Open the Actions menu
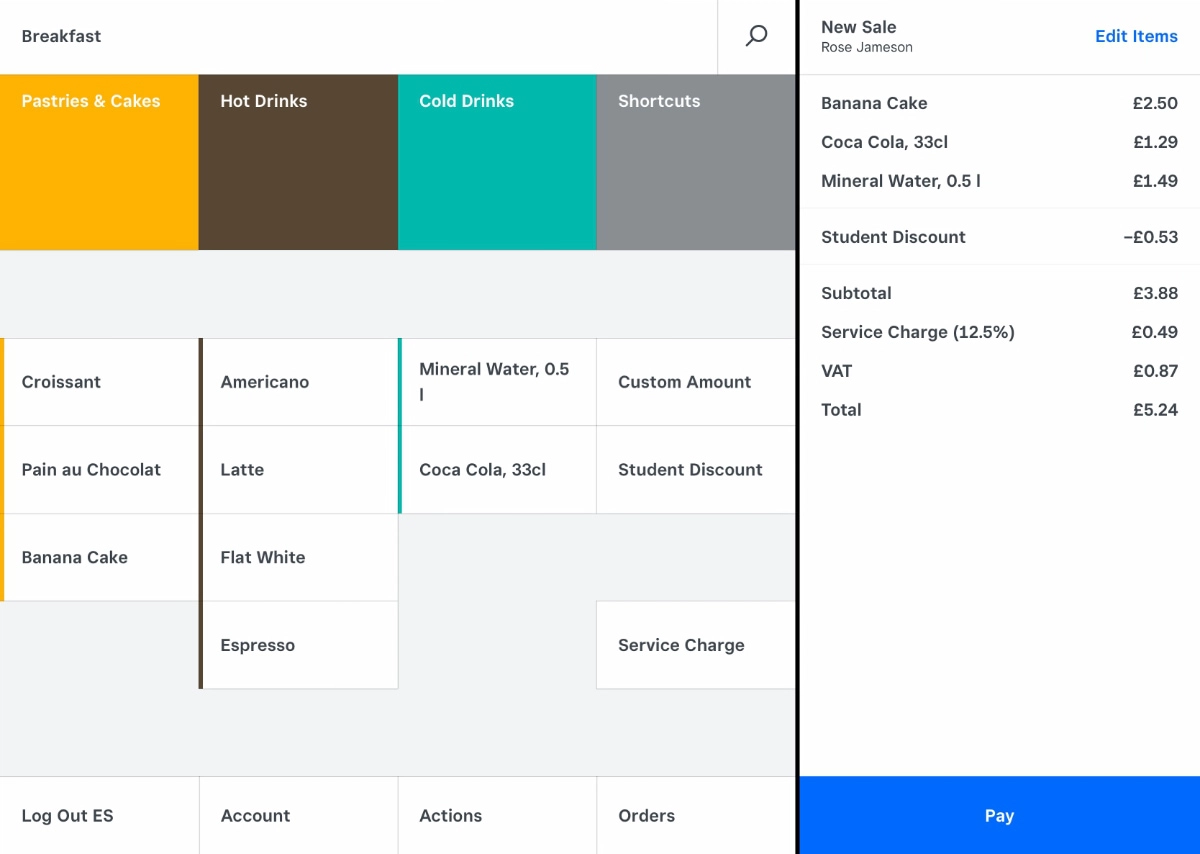The width and height of the screenshot is (1200, 854). 497,816
